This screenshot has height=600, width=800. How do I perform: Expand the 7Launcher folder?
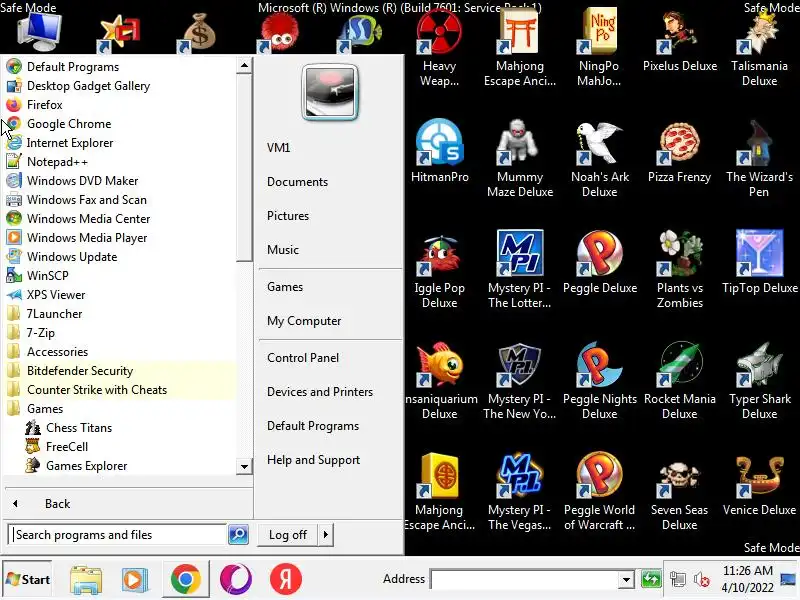54,314
